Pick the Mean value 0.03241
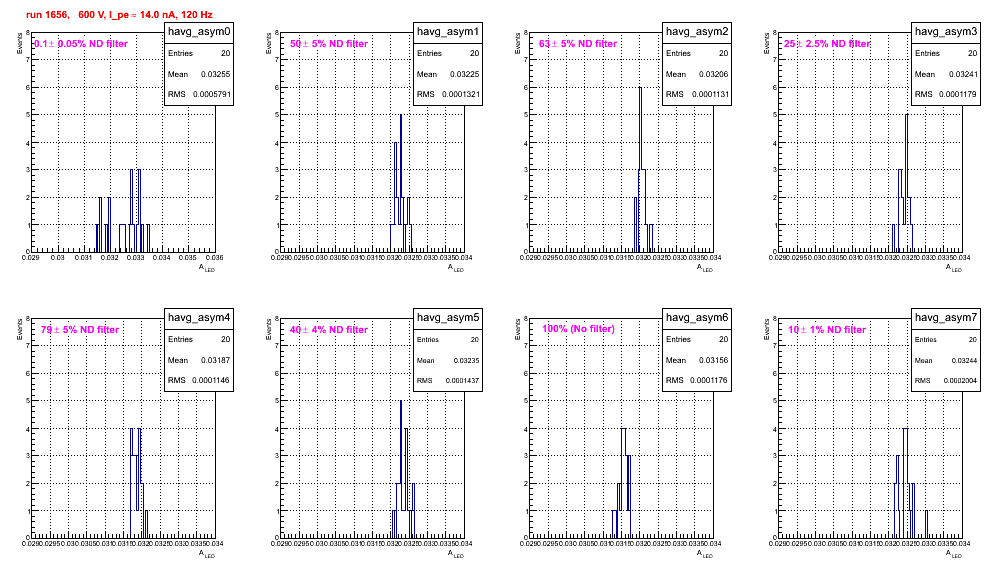This screenshot has height=572, width=996. [962, 74]
